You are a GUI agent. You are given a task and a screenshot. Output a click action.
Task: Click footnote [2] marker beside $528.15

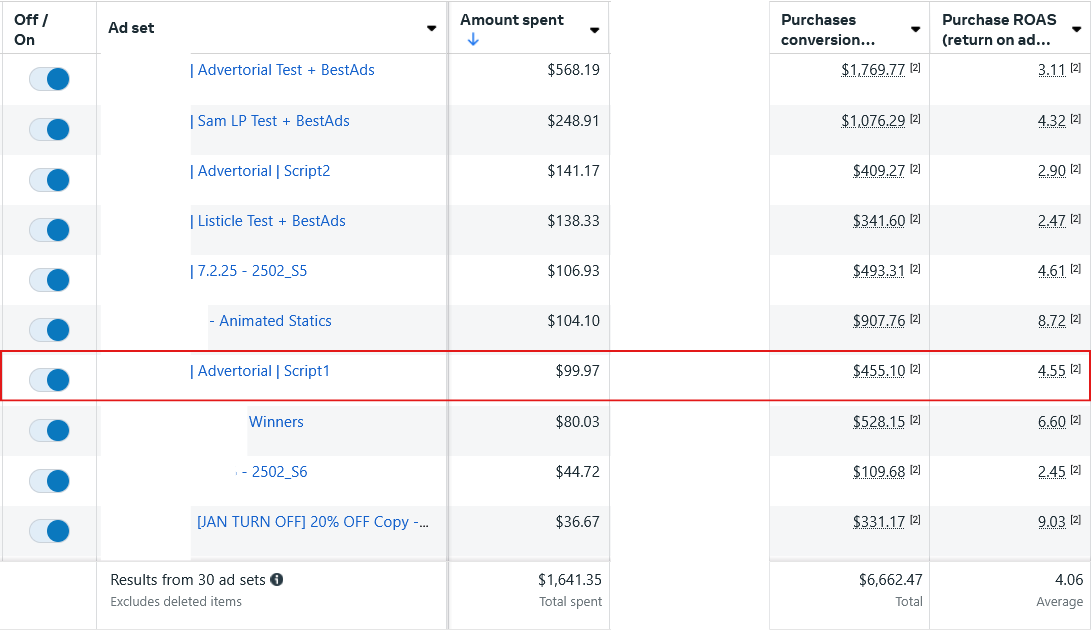pos(915,420)
